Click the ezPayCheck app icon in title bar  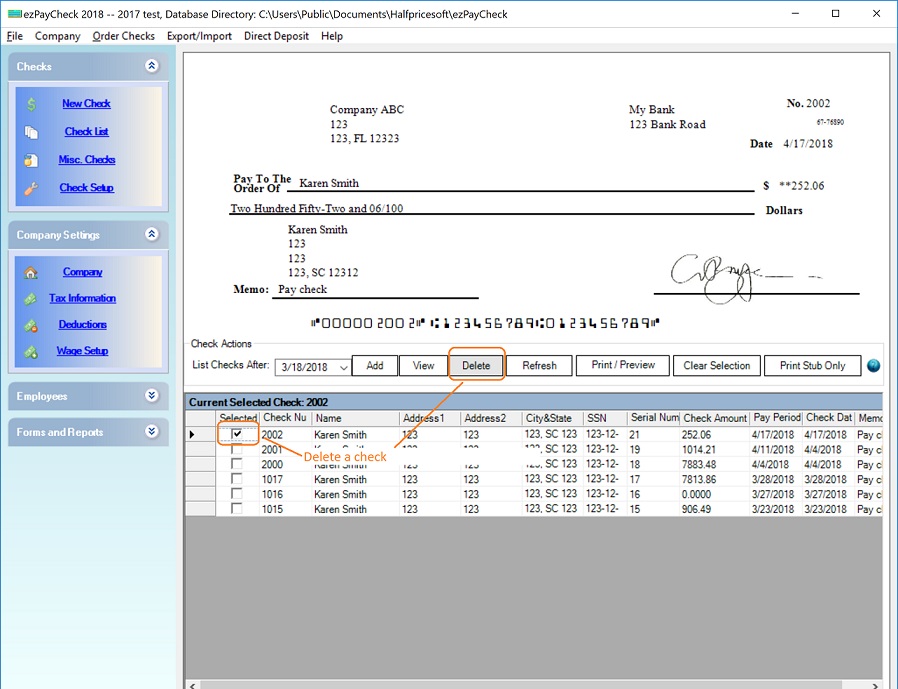14,14
